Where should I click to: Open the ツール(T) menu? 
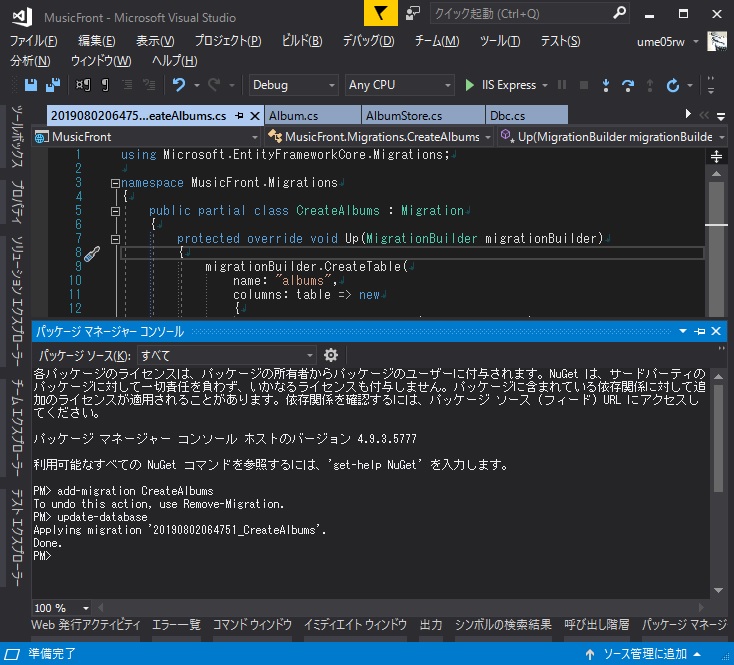[499, 41]
